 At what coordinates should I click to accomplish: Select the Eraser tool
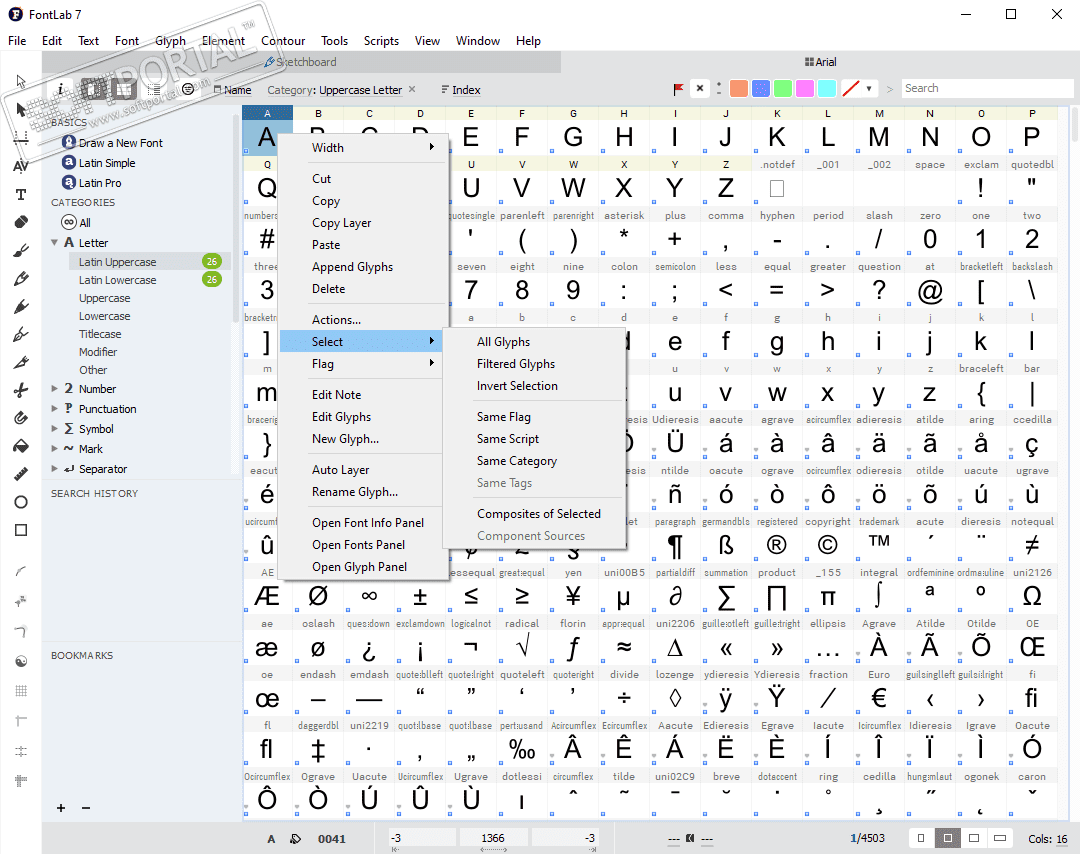pos(21,222)
